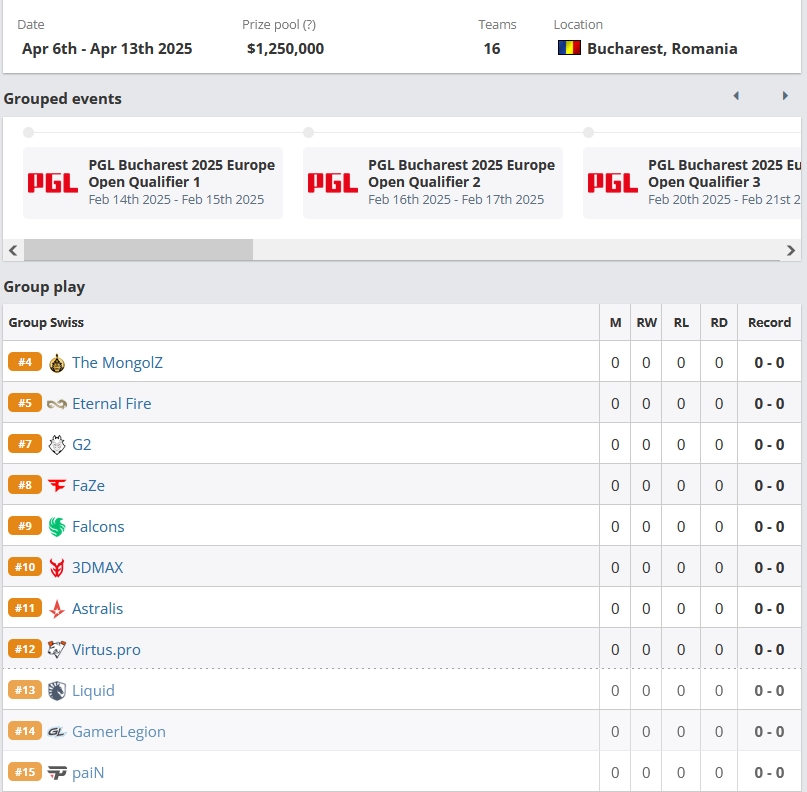Go to previous grouped events with left arrow
Image resolution: width=807 pixels, height=792 pixels.
click(736, 96)
